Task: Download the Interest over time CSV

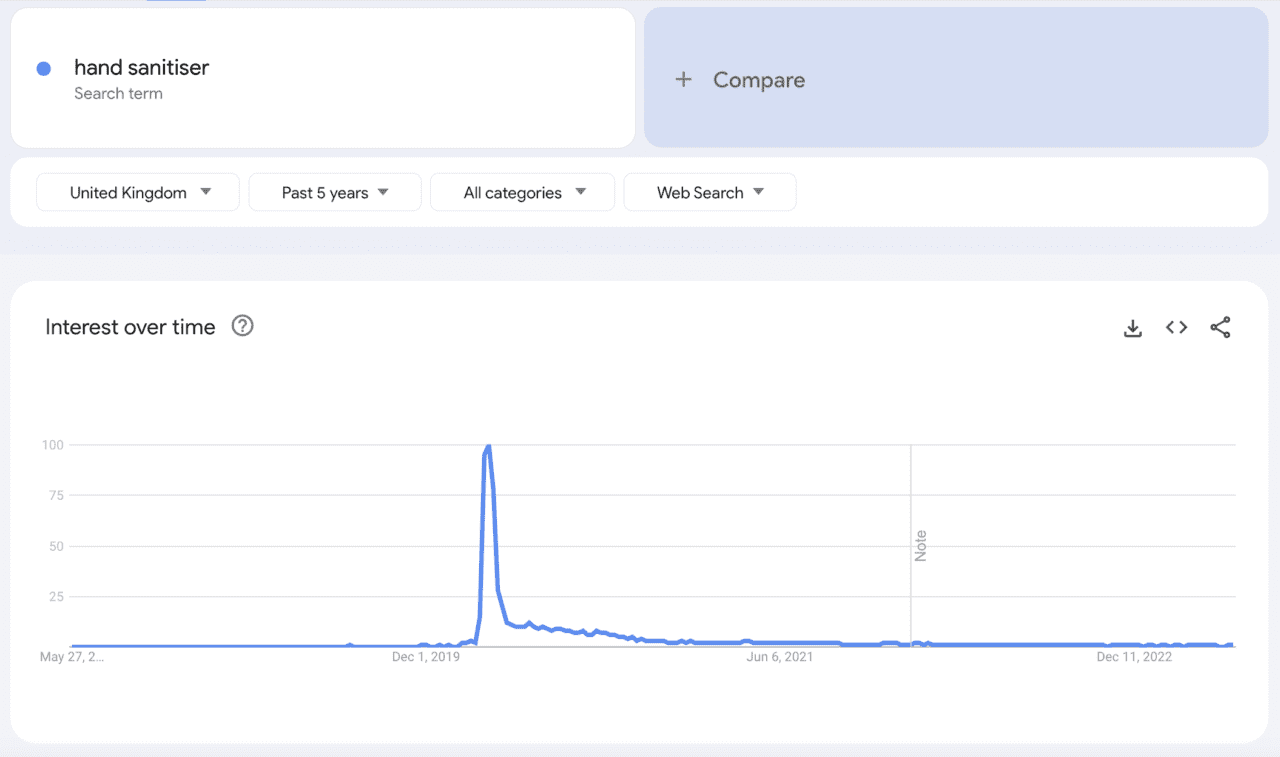Action: (x=1132, y=328)
